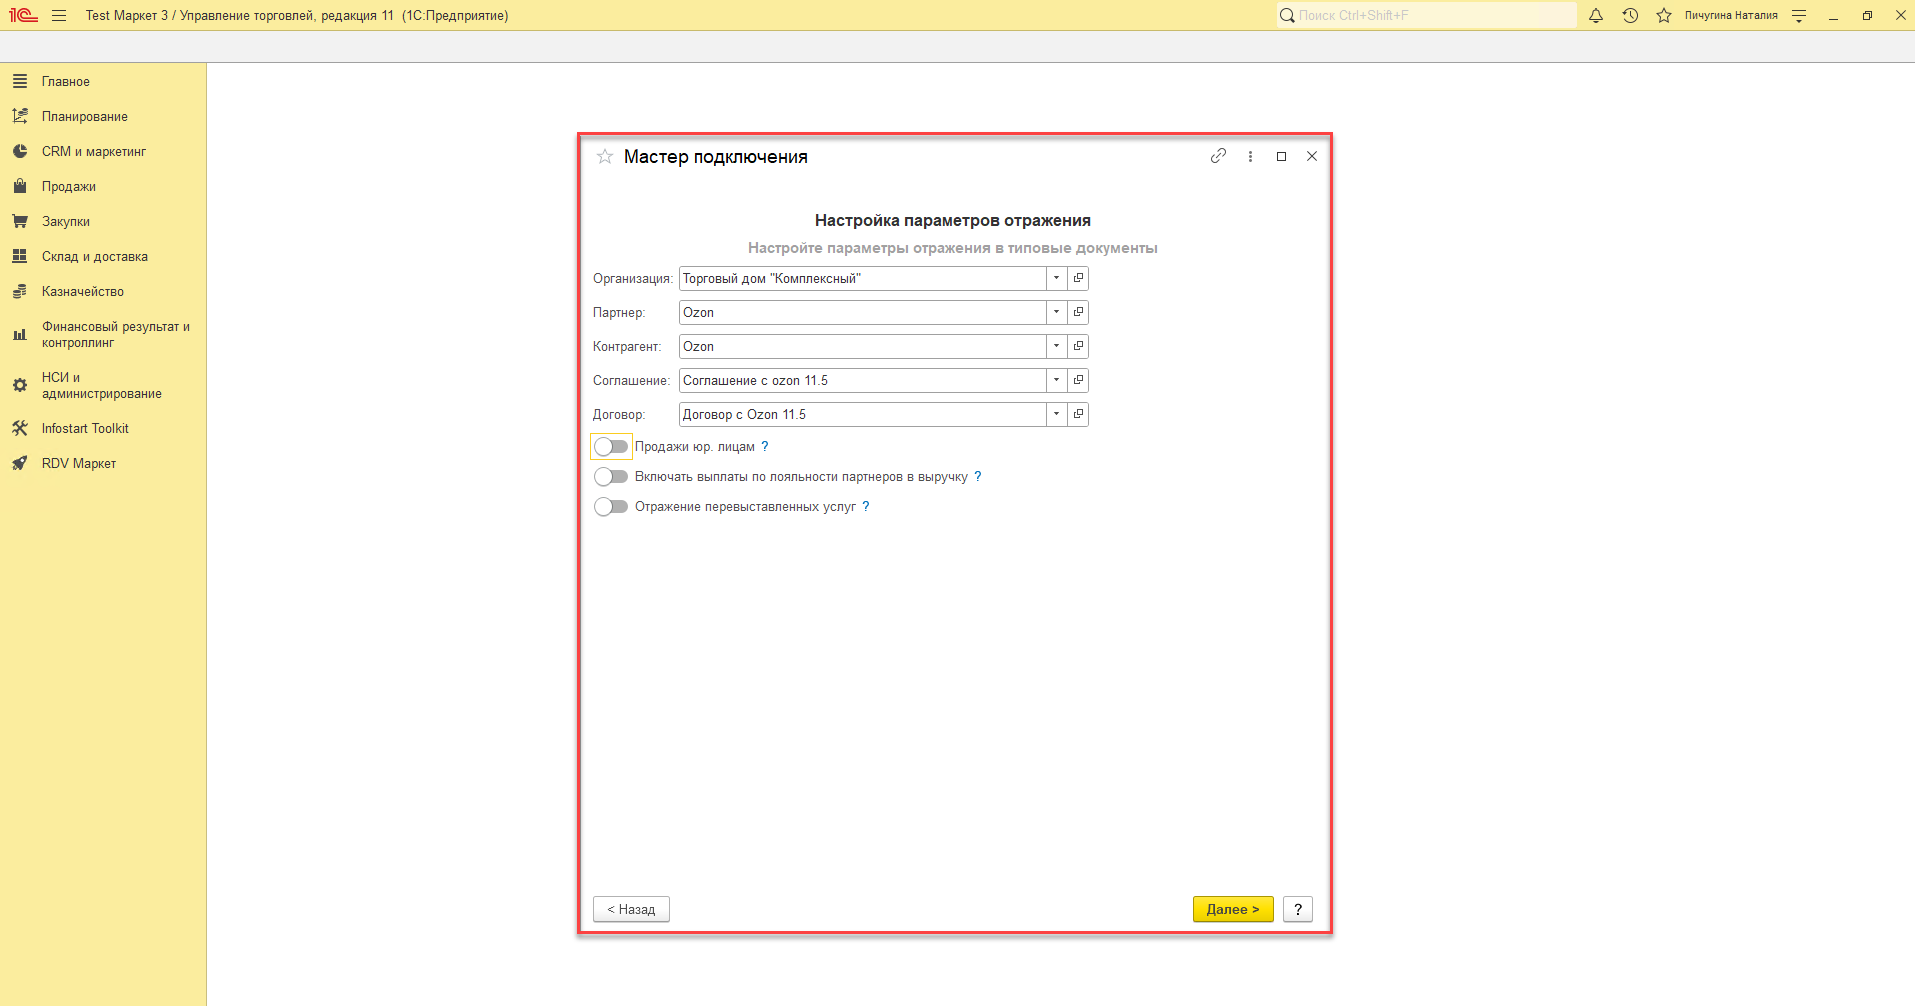Viewport: 1915px width, 1006px height.
Task: Click the open-record icon next to Договор
Action: 1078,414
